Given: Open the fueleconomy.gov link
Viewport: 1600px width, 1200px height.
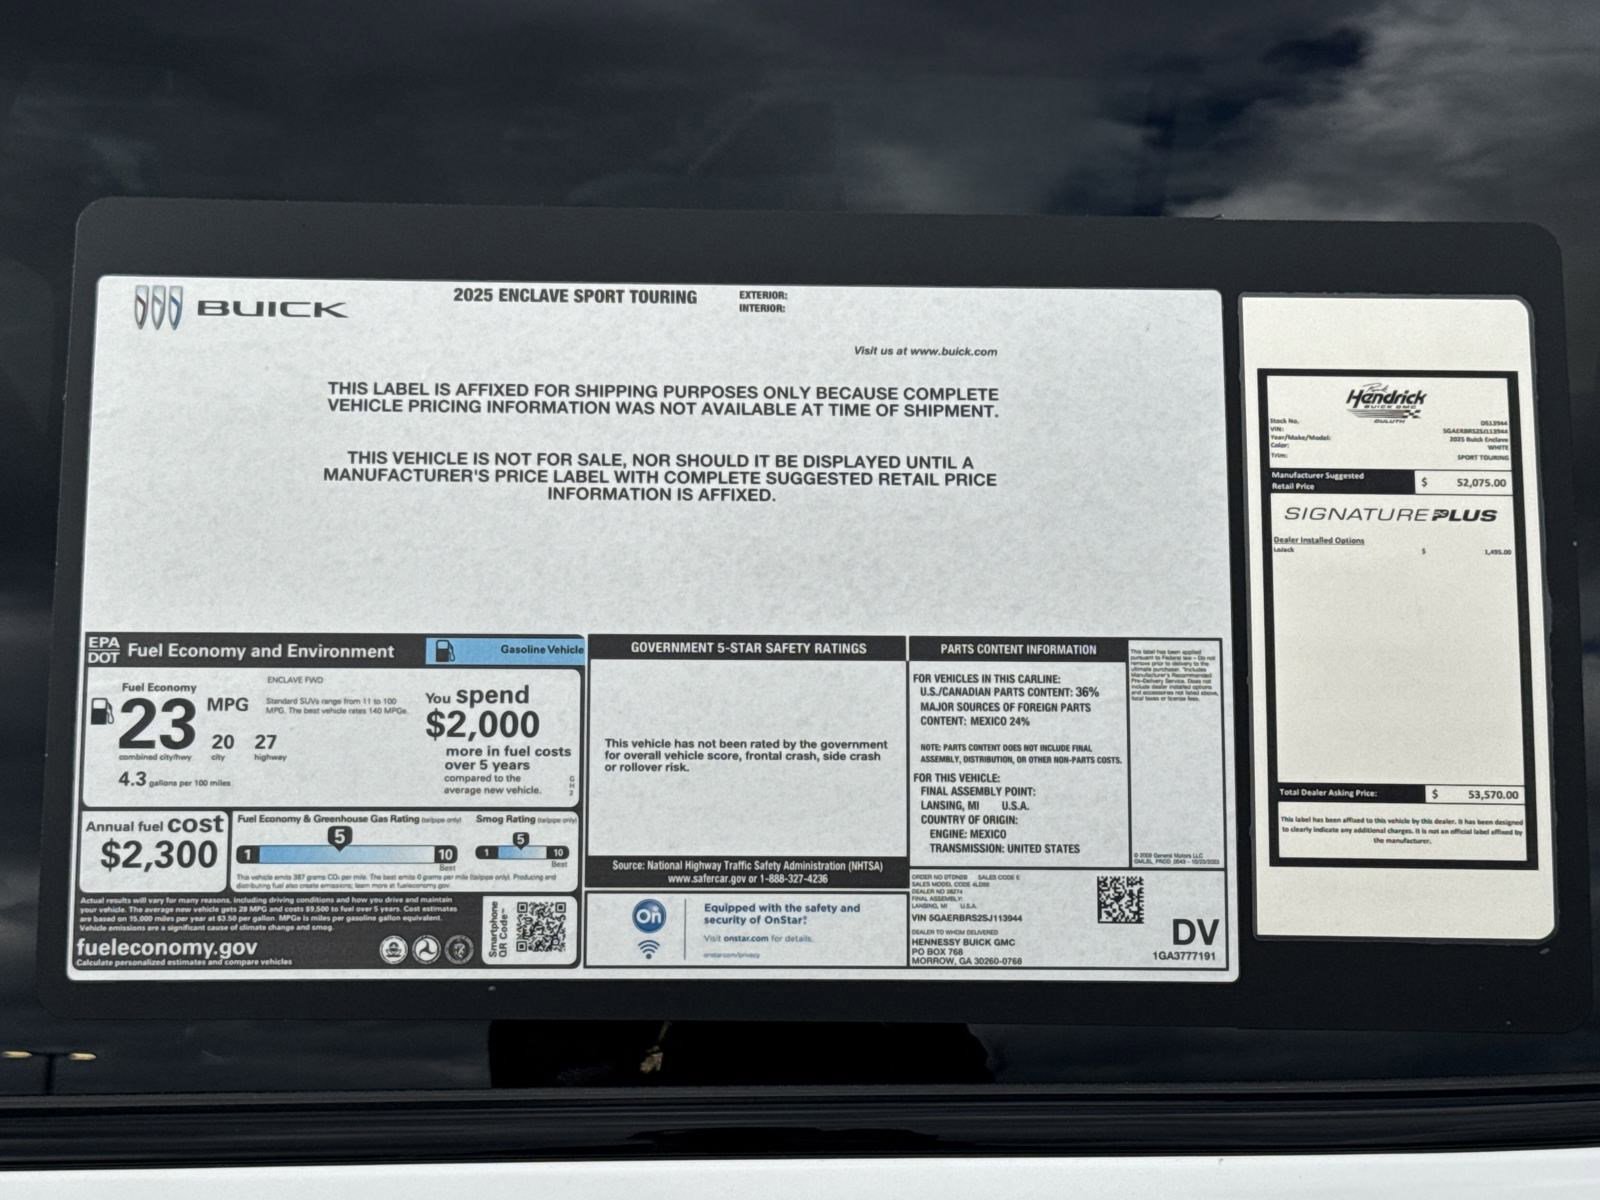Looking at the screenshot, I should pyautogui.click(x=166, y=947).
